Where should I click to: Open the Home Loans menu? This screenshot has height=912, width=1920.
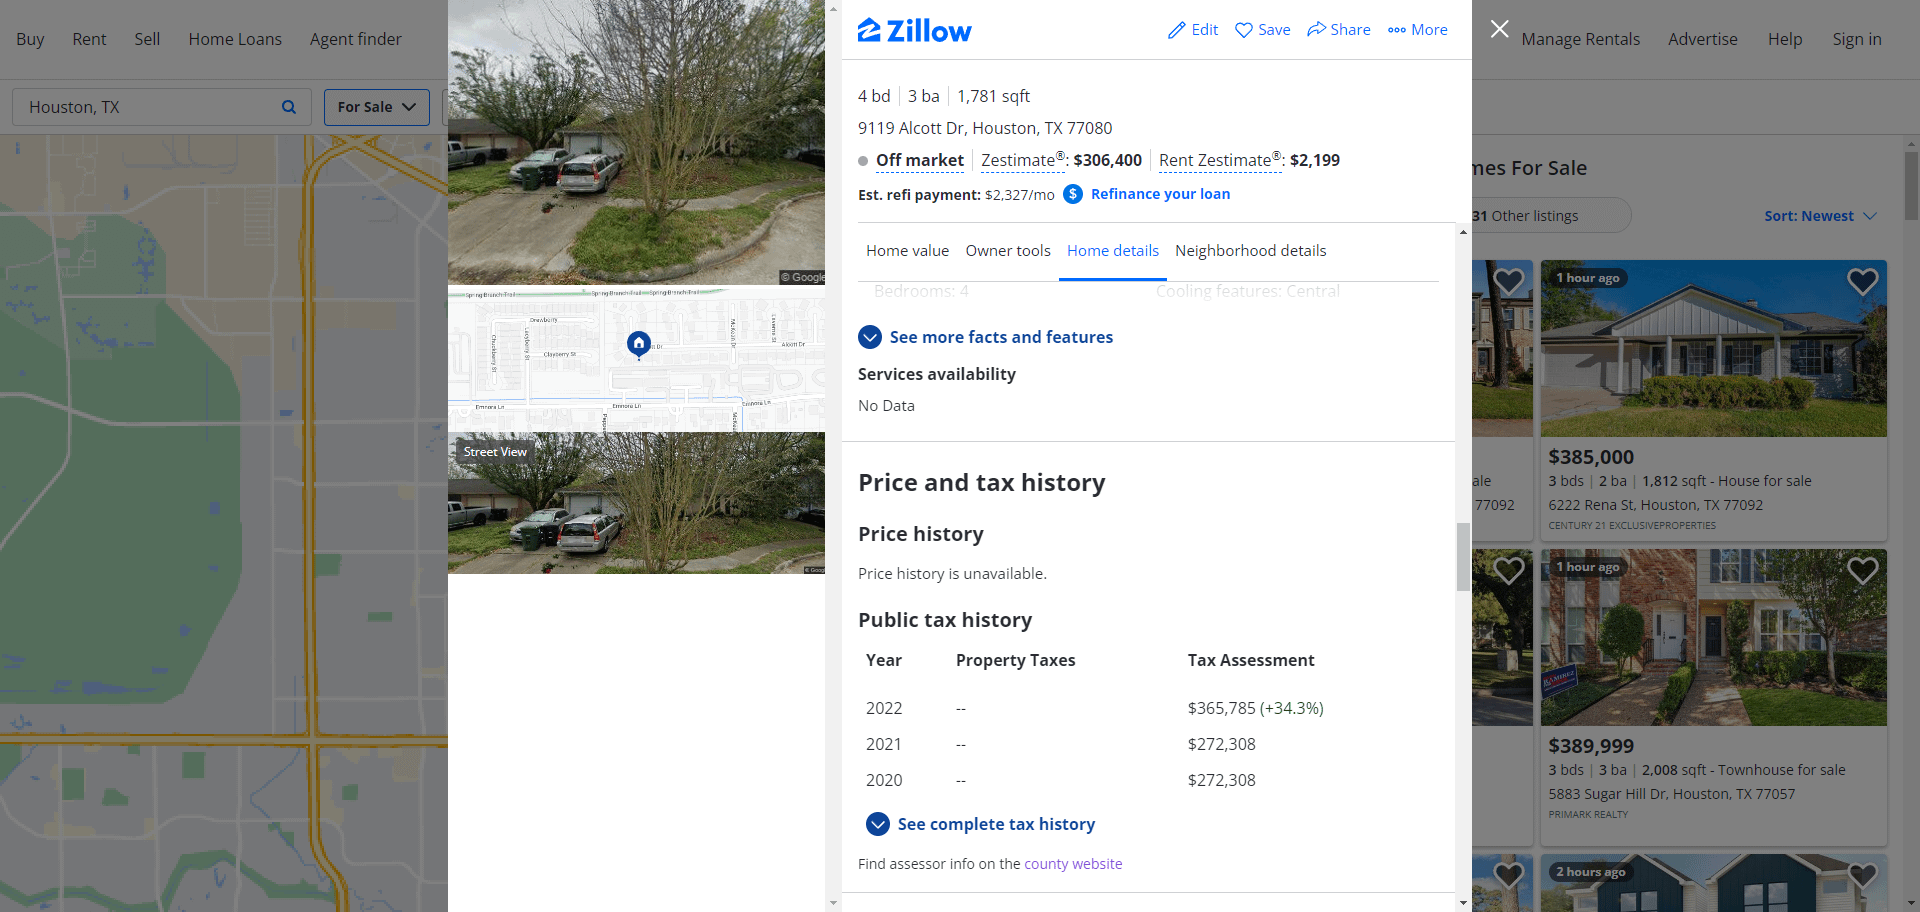[235, 39]
